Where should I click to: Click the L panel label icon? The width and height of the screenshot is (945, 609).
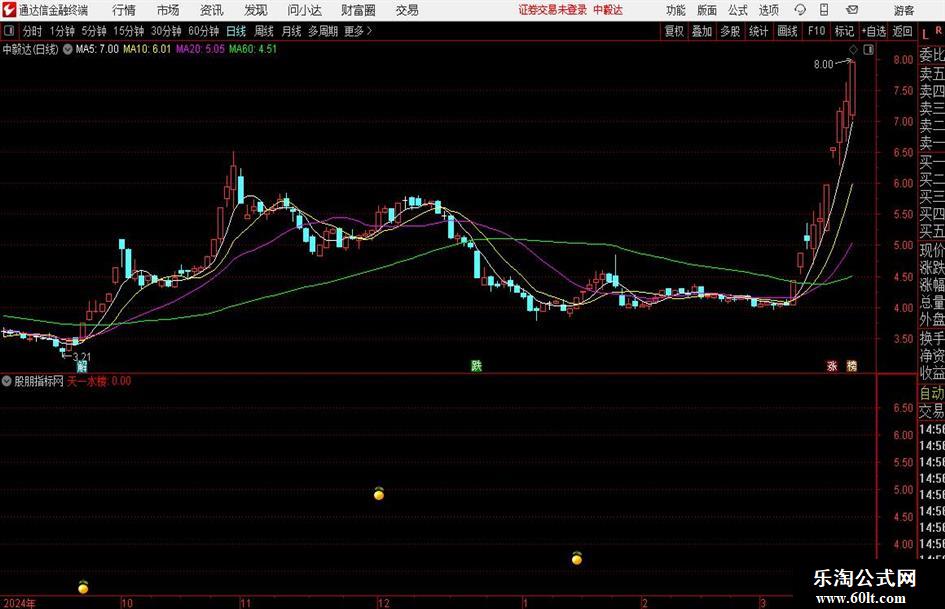(x=925, y=34)
